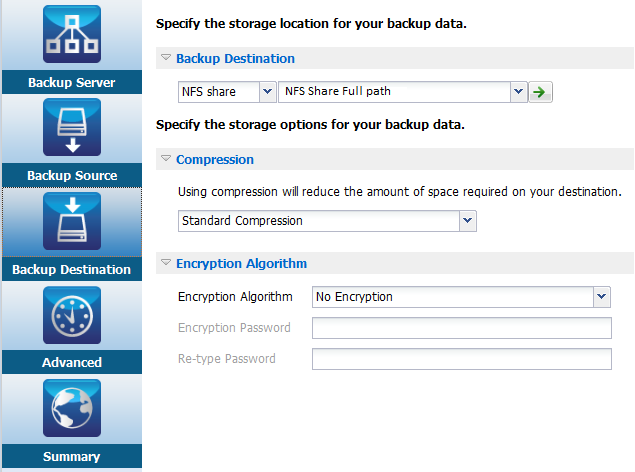Click the Backup Destination drive icon
Image resolution: width=635 pixels, height=472 pixels.
coord(71,222)
